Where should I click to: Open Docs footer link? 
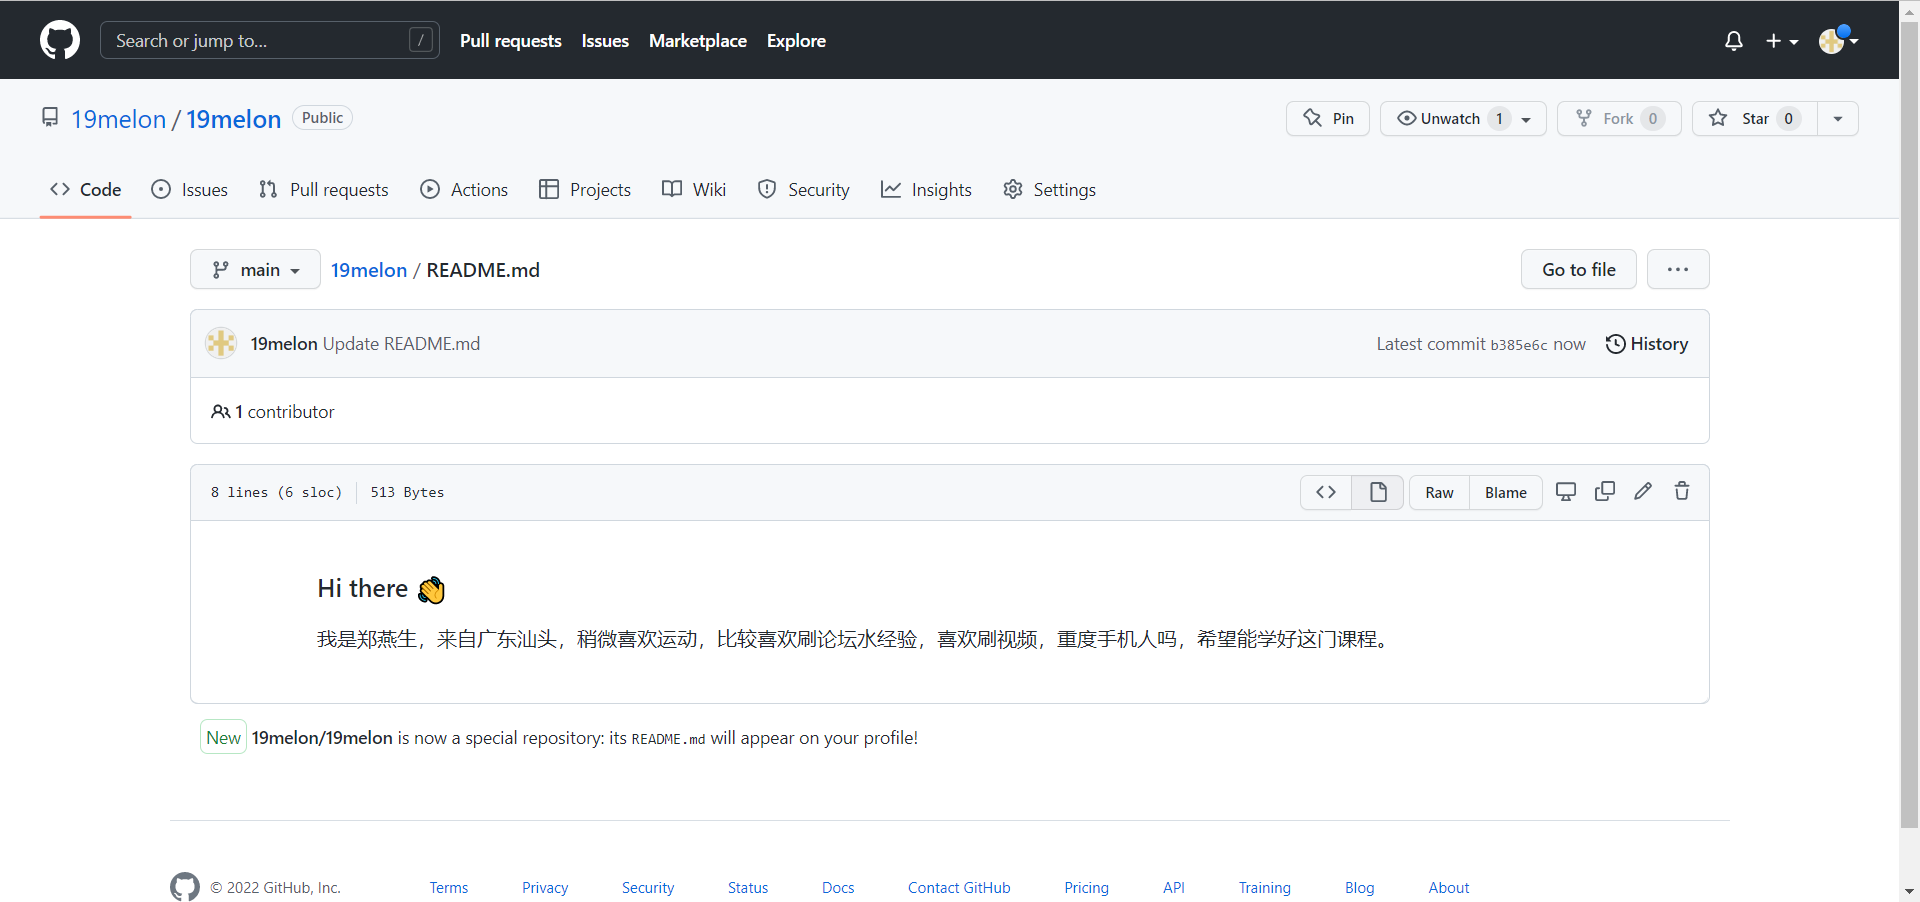838,888
